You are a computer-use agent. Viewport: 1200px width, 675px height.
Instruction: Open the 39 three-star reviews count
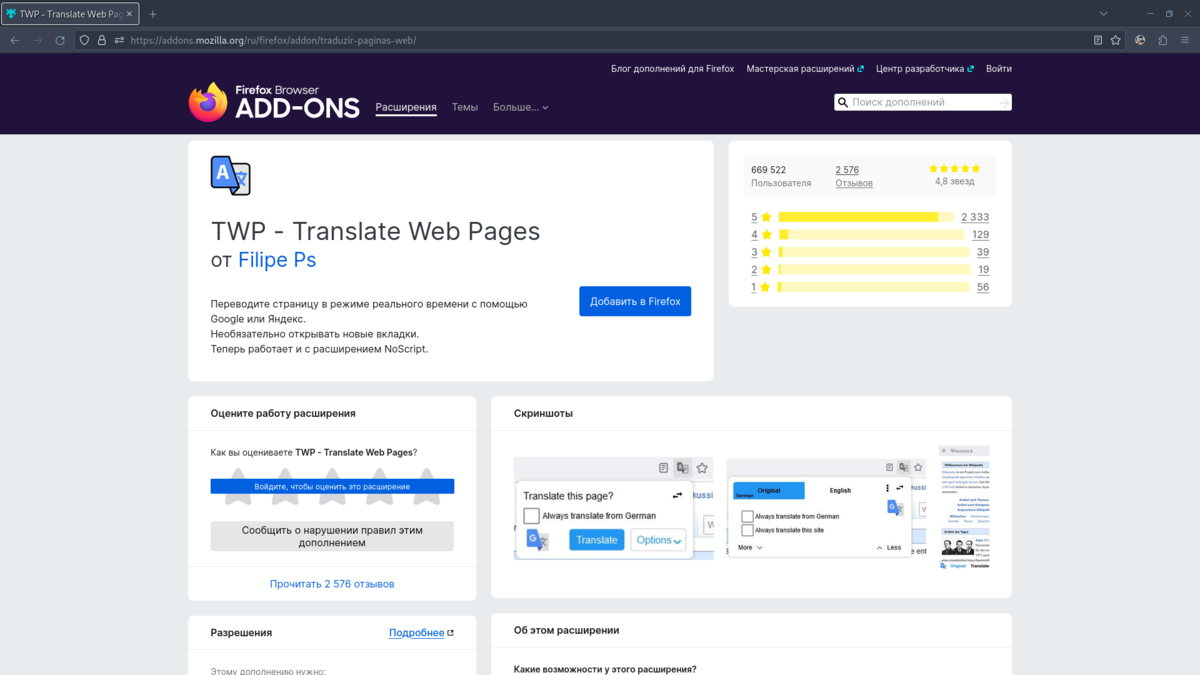point(983,252)
